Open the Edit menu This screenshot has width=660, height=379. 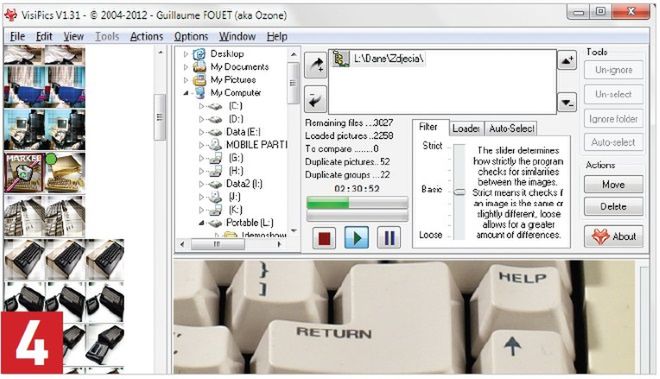click(44, 37)
